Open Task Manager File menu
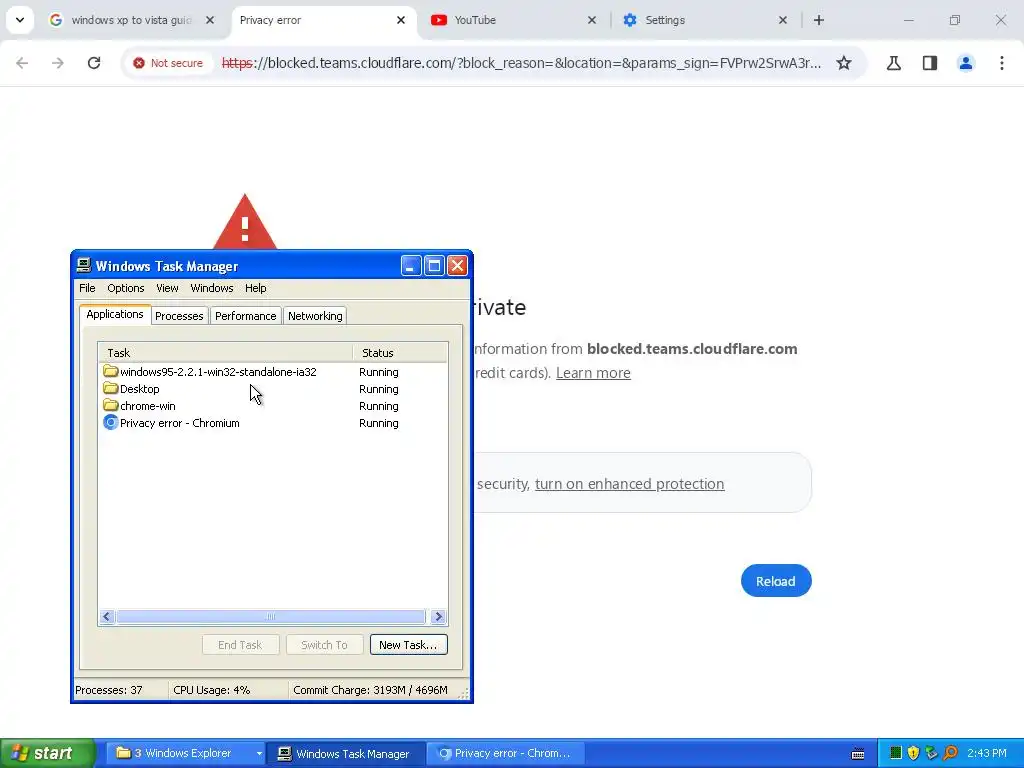Screen dimensions: 1024x768 [87, 288]
